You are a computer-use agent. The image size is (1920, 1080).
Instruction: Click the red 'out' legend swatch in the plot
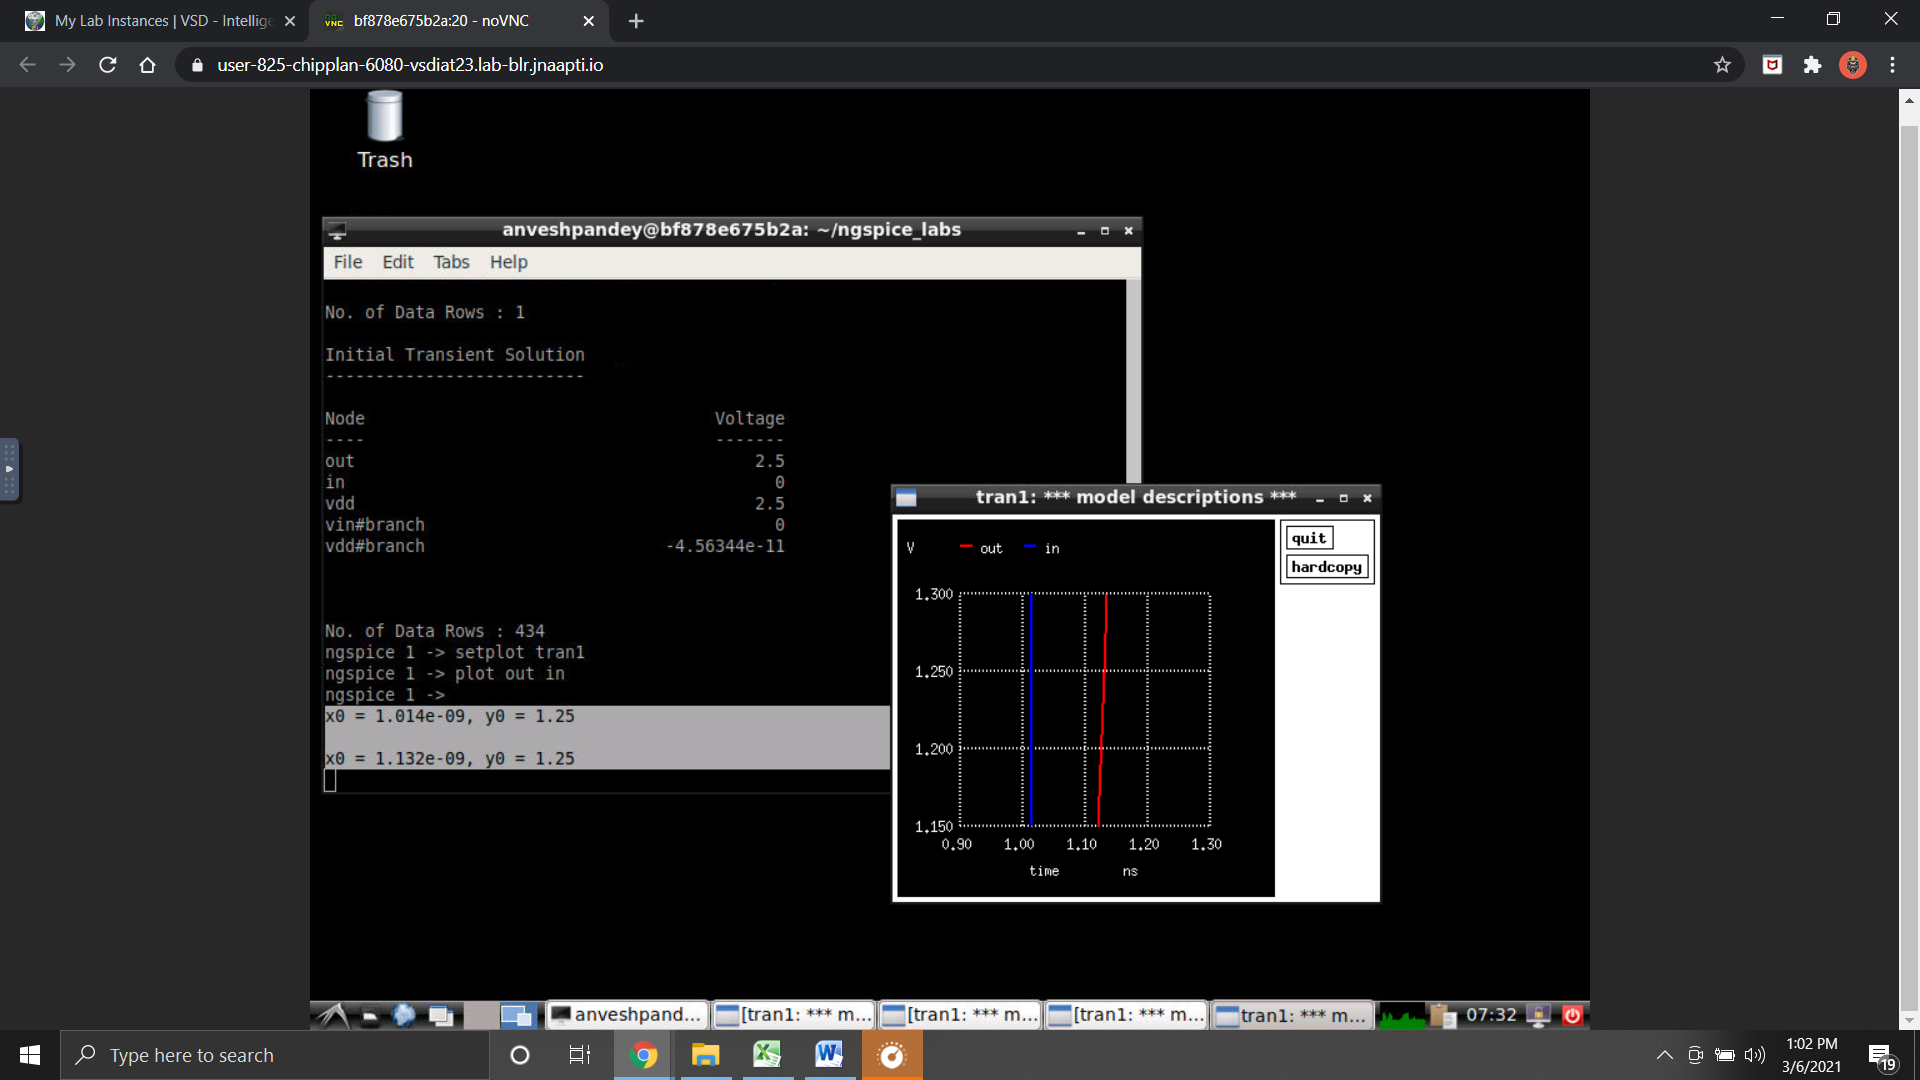(x=966, y=547)
